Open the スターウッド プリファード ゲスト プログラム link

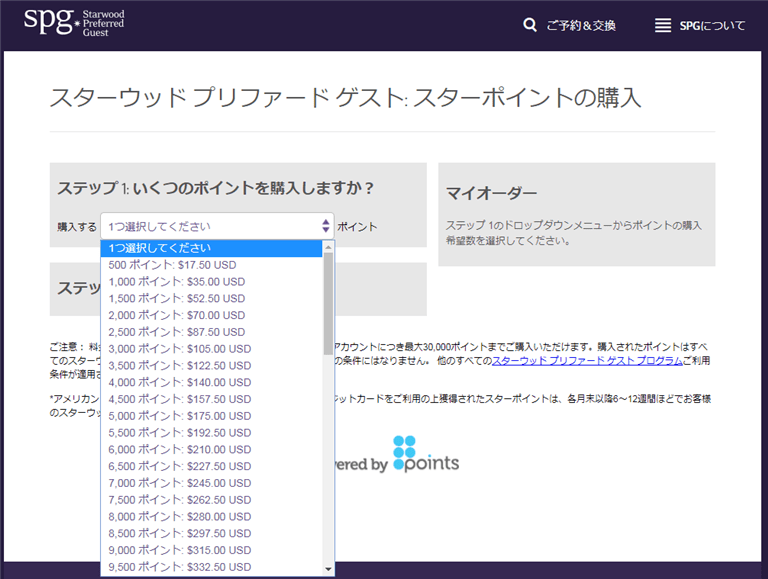(587, 361)
